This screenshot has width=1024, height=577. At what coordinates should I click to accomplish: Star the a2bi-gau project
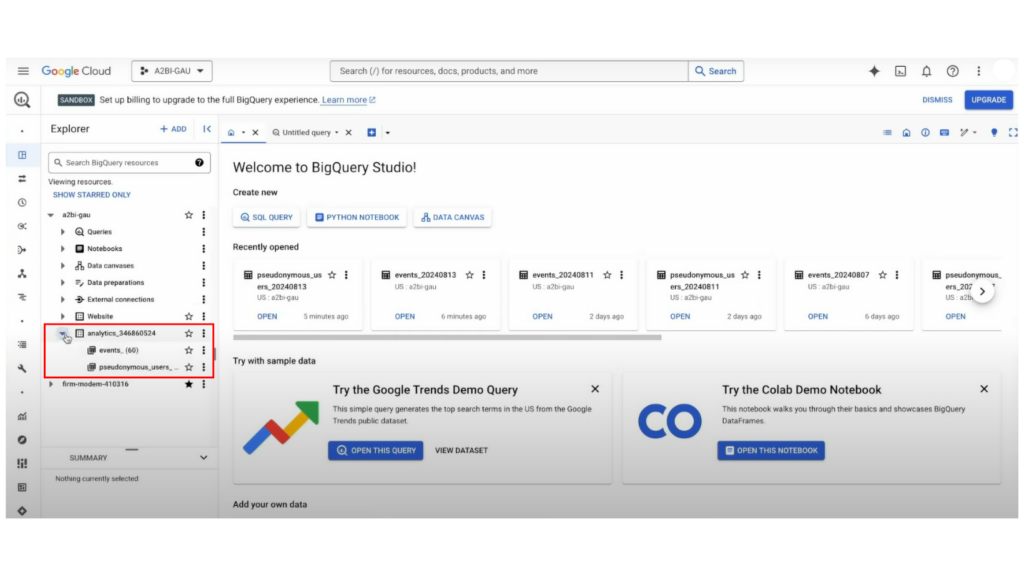[x=189, y=215]
